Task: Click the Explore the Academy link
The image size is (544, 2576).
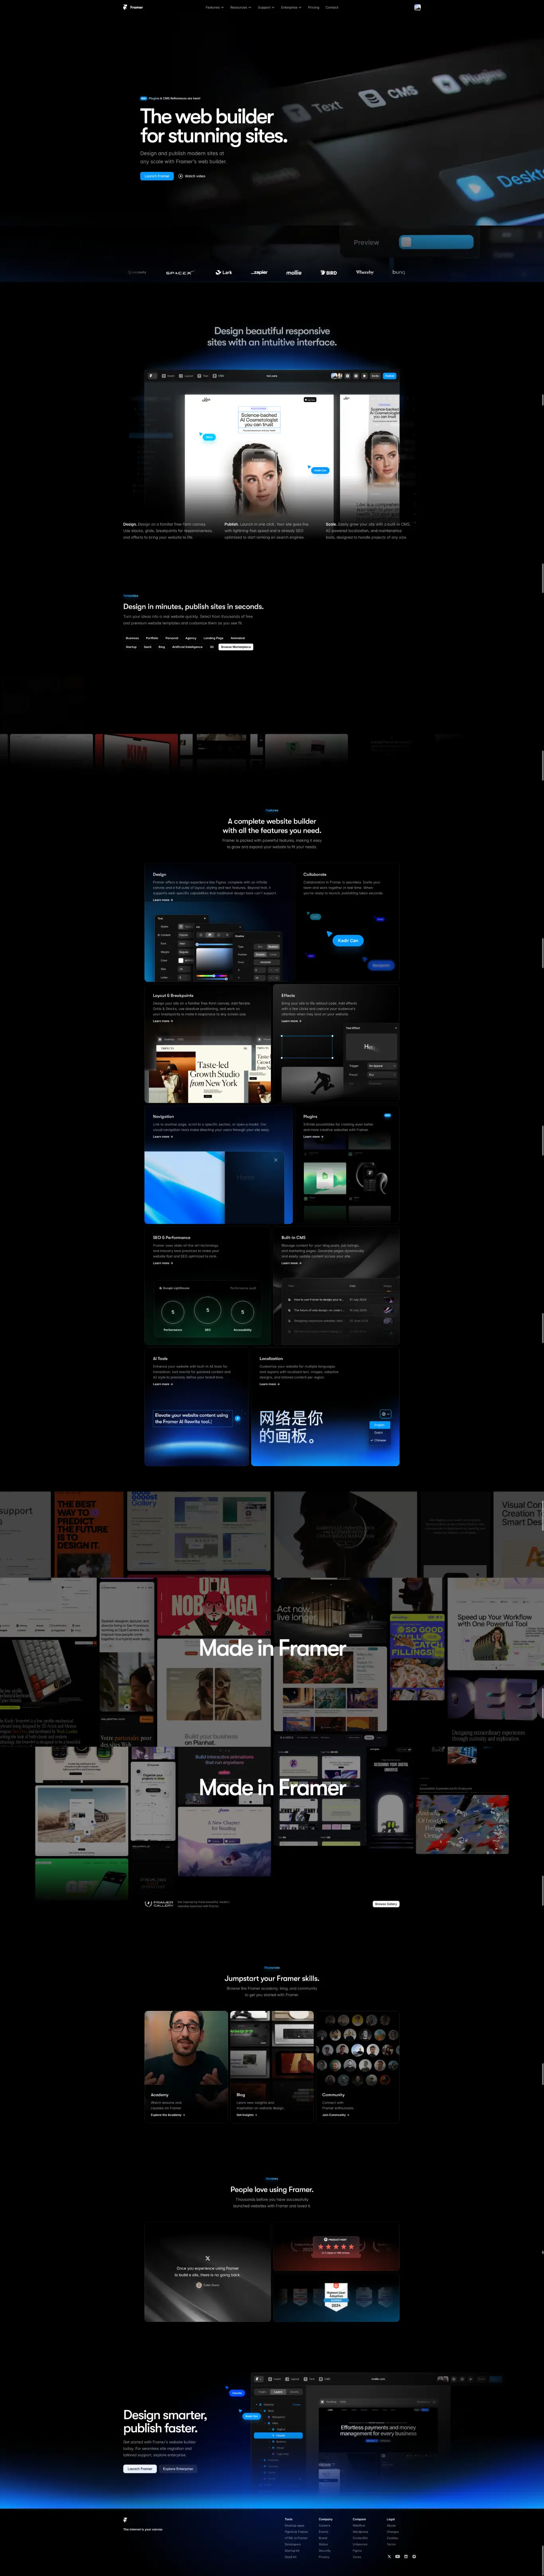Action: 168,2115
